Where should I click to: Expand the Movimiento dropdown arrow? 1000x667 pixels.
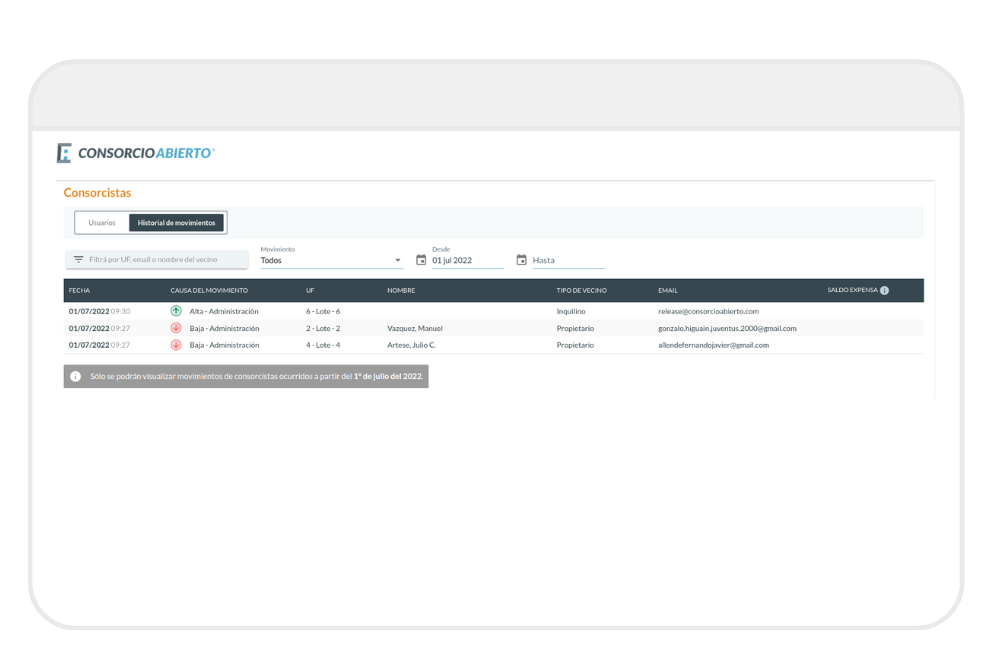tap(398, 261)
